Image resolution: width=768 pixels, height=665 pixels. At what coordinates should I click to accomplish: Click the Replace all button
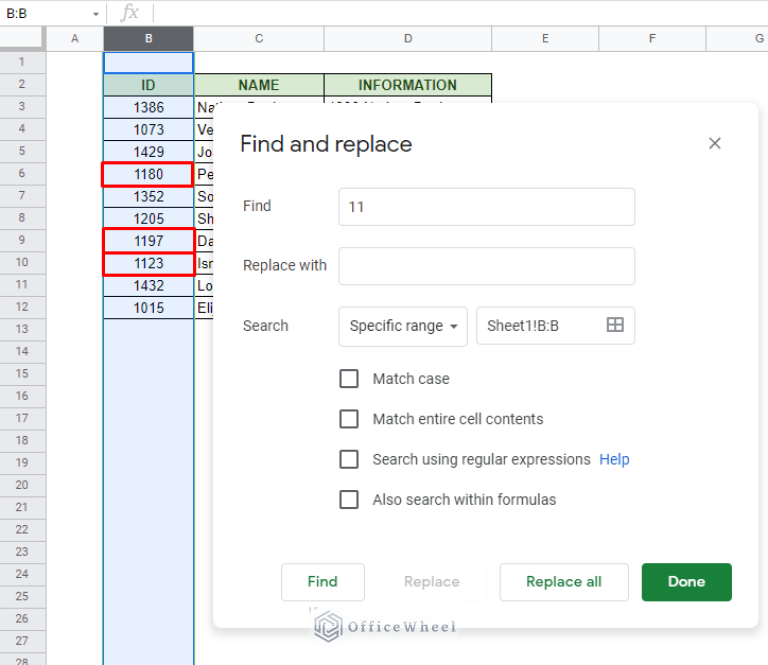[564, 582]
